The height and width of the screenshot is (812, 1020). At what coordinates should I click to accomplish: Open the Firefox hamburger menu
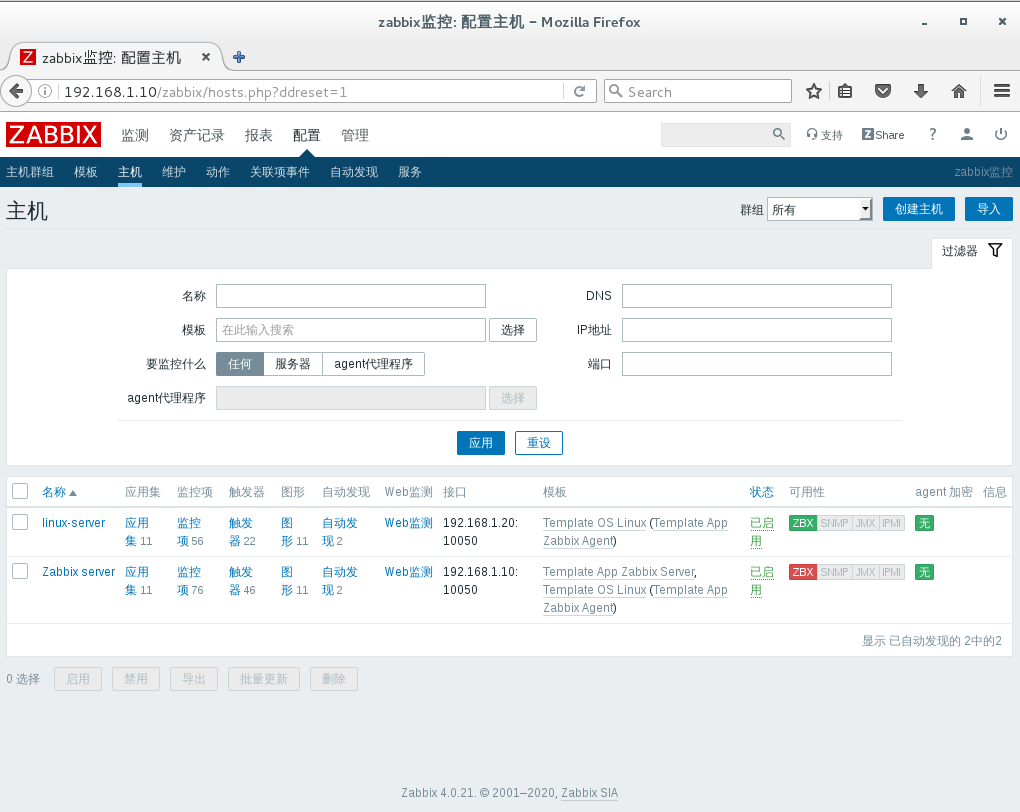pyautogui.click(x=1002, y=91)
